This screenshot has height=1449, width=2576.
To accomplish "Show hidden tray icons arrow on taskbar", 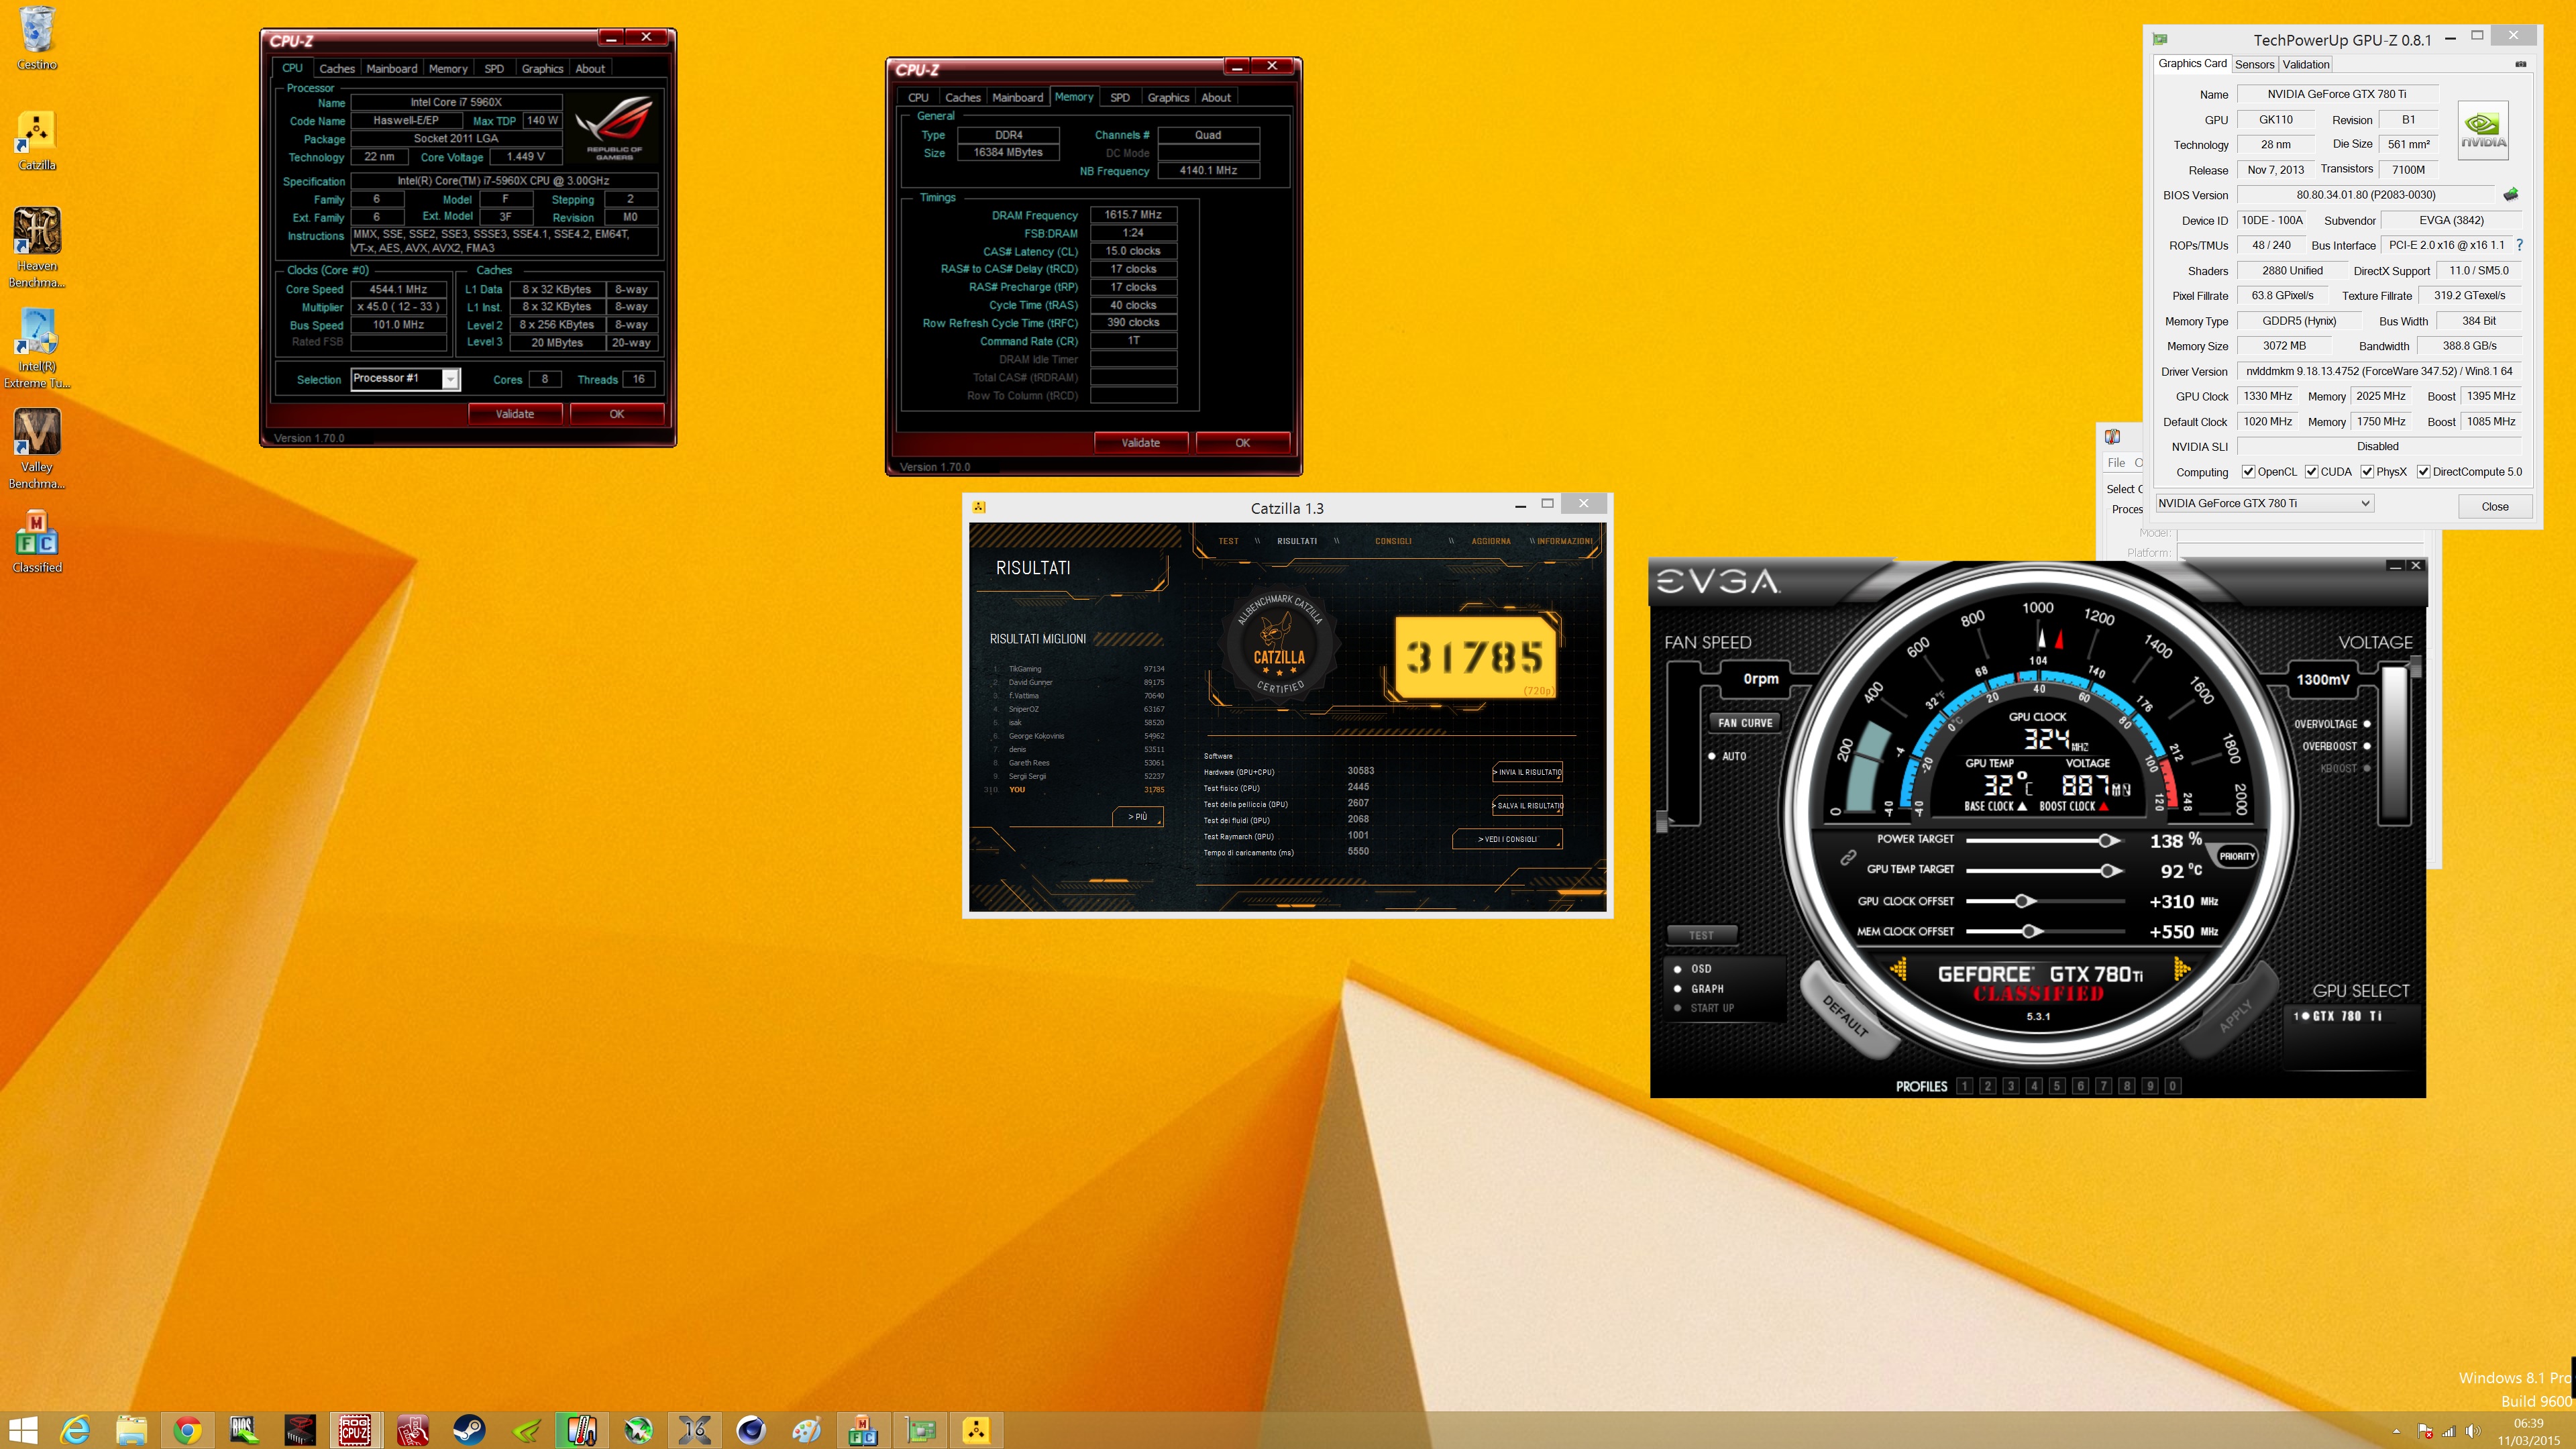I will coord(2396,1431).
